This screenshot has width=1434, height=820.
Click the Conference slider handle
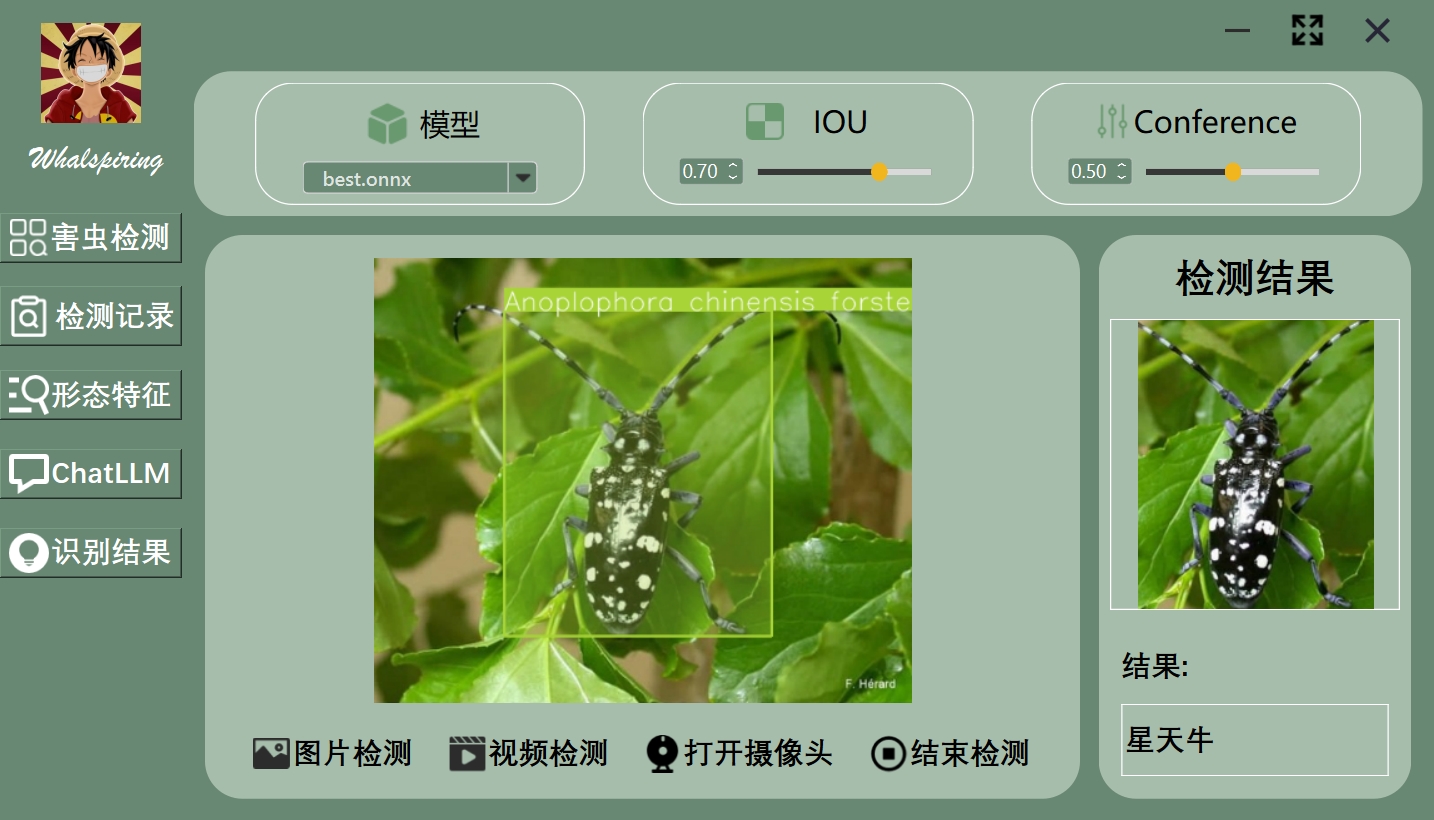click(x=1233, y=172)
